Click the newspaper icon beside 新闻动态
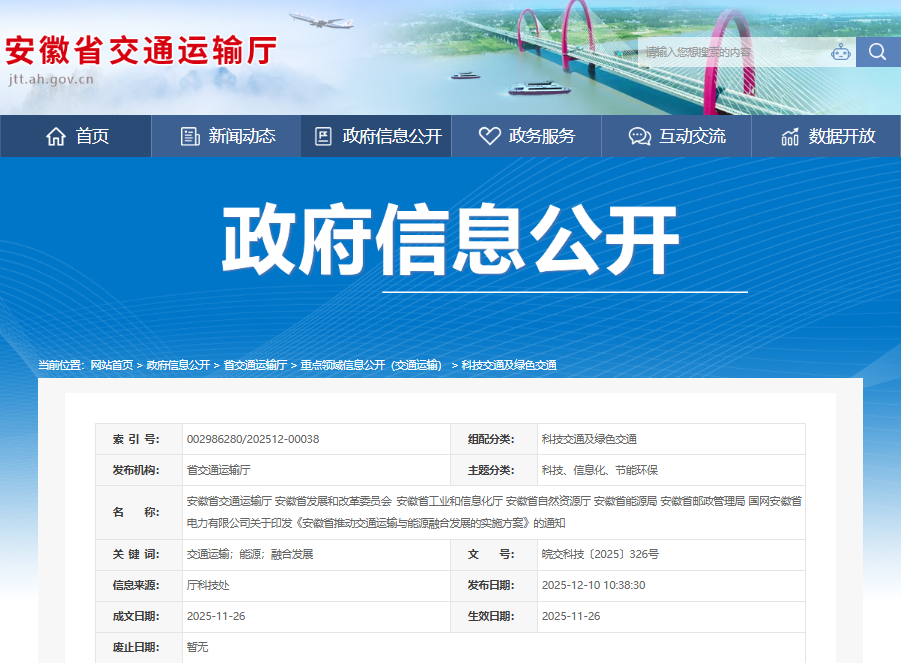Screen dimensions: 901x663 190,136
